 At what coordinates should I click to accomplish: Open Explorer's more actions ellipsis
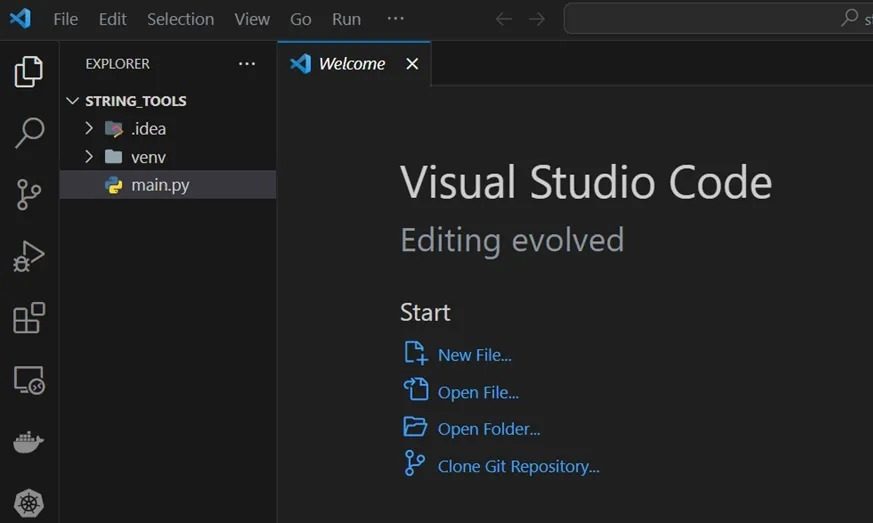coord(247,64)
